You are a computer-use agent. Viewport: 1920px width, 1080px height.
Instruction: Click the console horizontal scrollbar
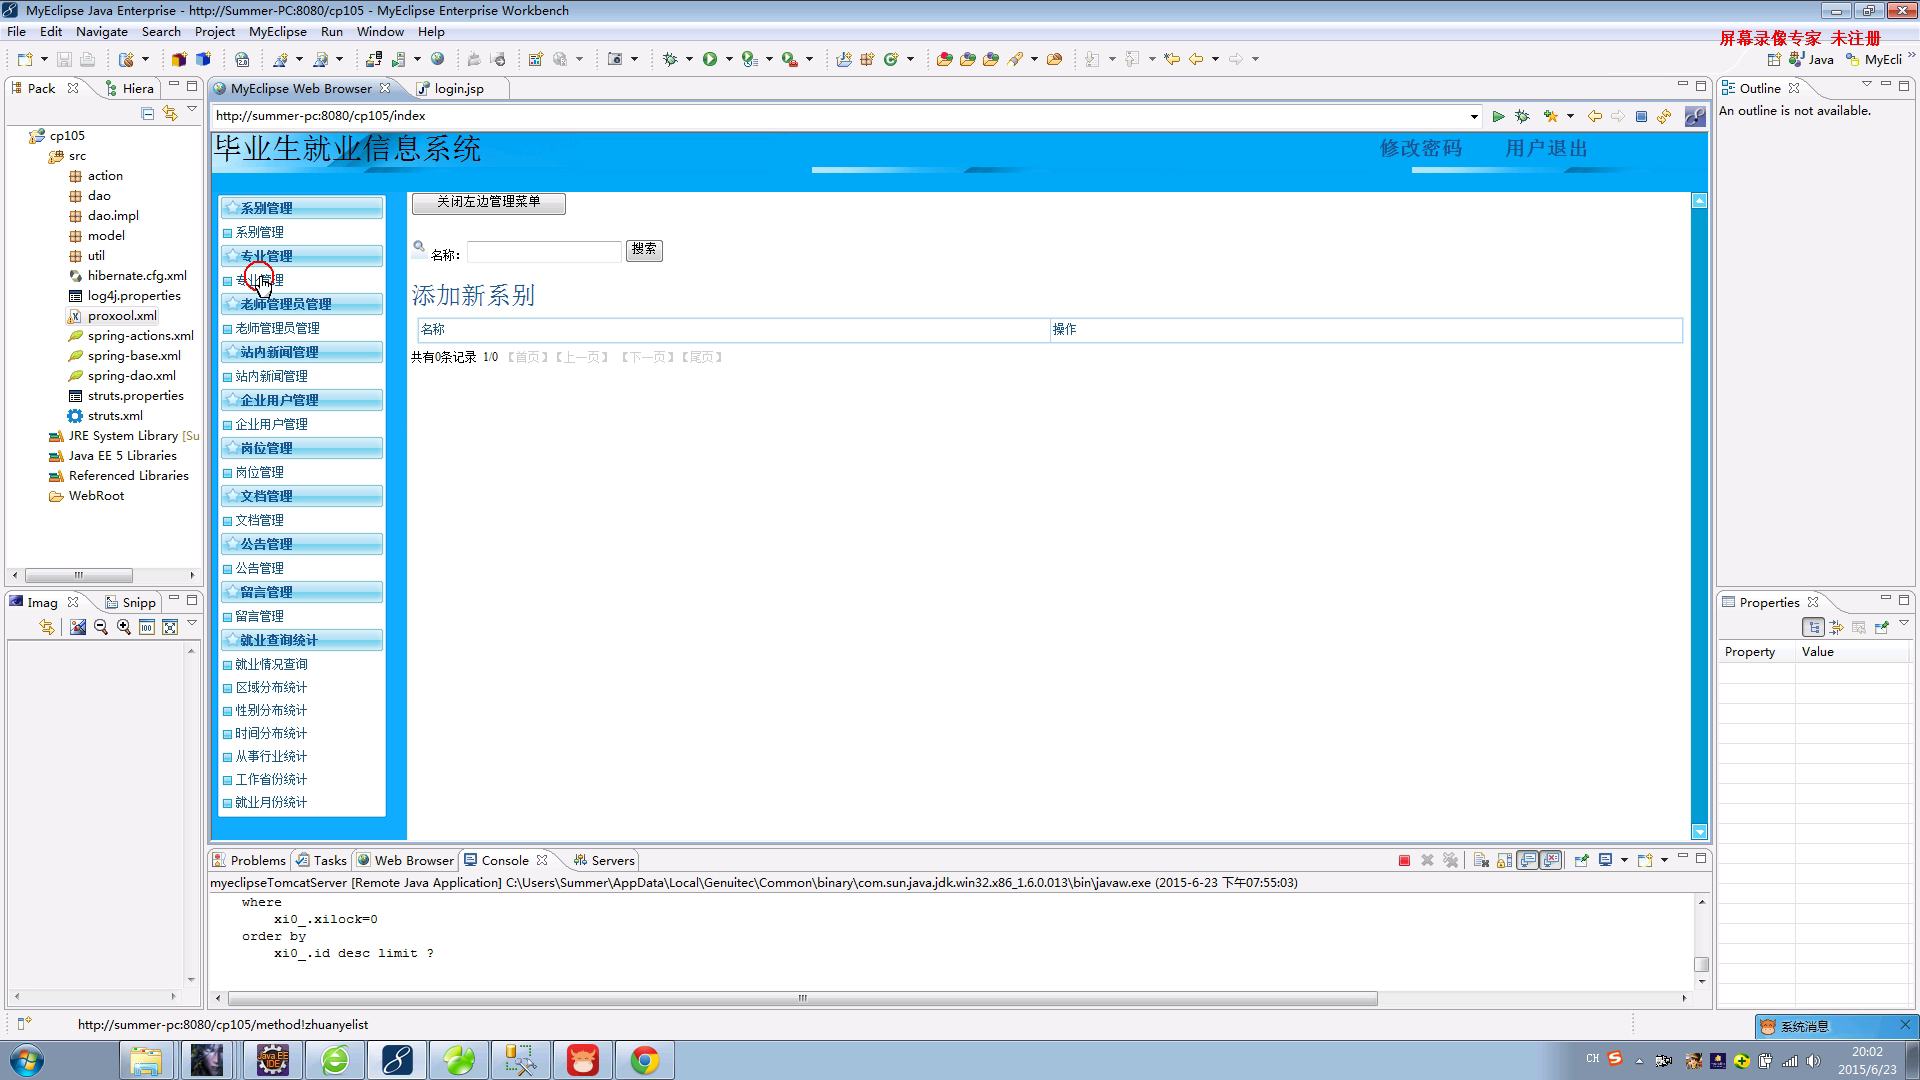pos(802,998)
